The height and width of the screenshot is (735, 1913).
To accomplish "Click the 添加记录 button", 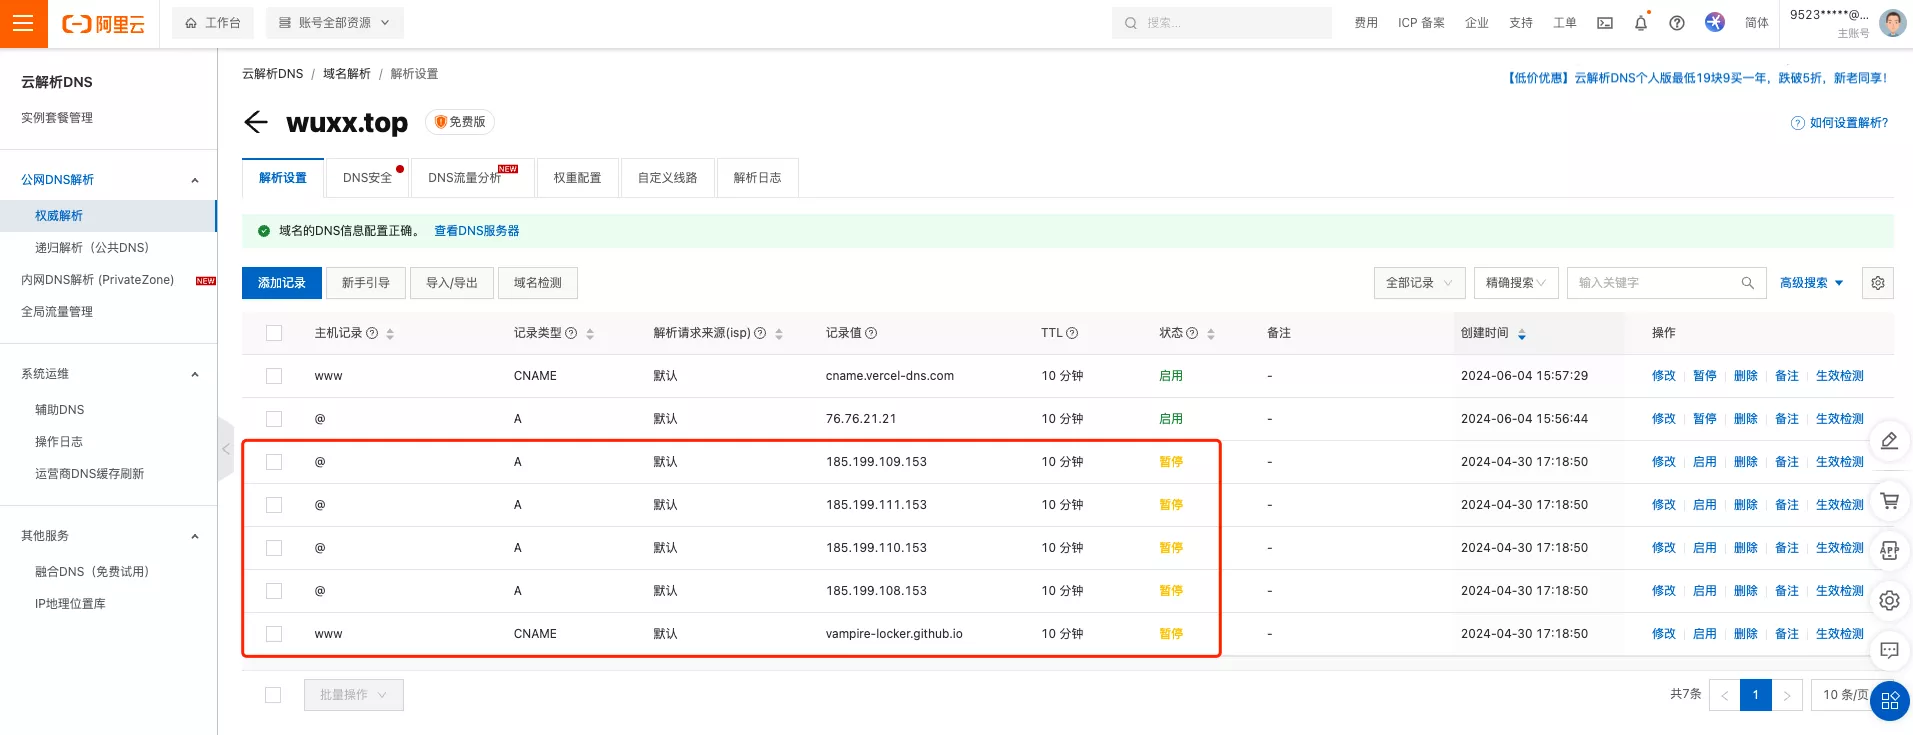I will coord(282,283).
